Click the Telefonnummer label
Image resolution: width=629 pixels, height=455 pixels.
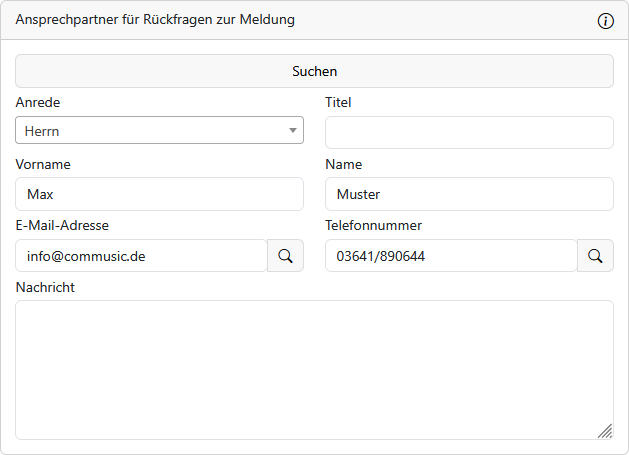pyautogui.click(x=373, y=225)
